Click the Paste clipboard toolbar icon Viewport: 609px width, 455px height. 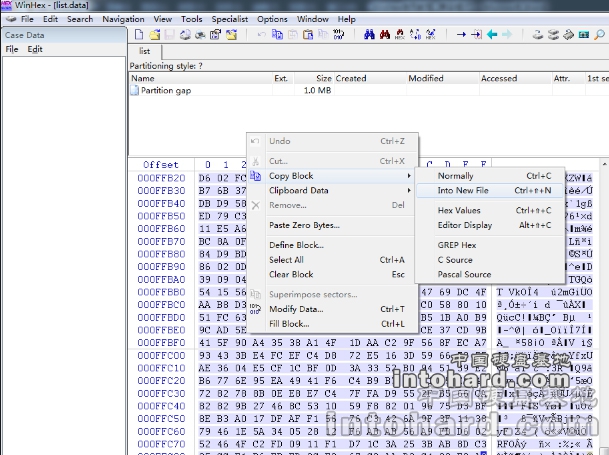click(x=308, y=35)
